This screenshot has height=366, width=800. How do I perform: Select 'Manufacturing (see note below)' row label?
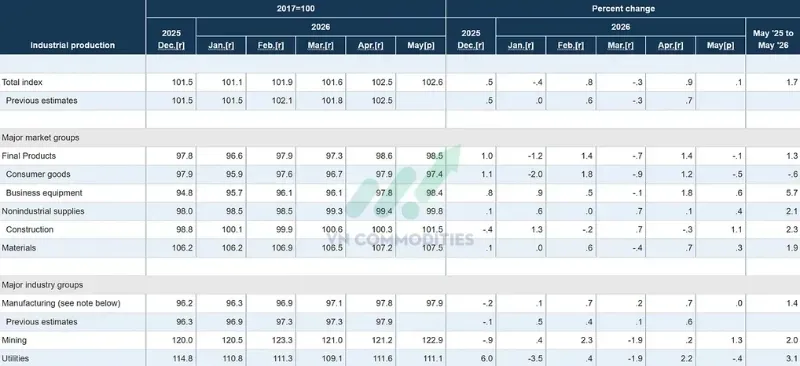tap(61, 303)
